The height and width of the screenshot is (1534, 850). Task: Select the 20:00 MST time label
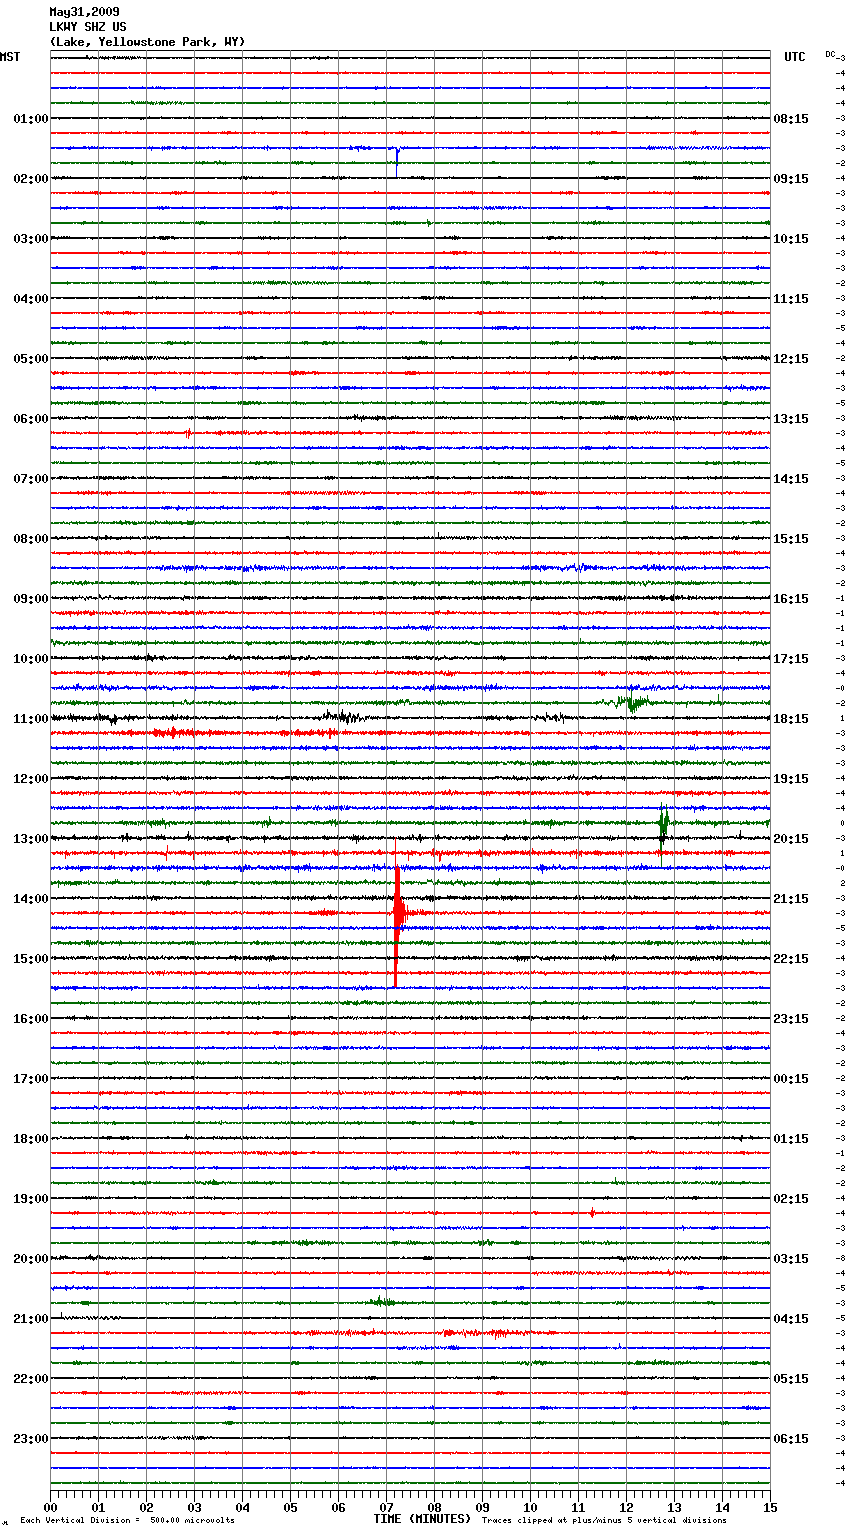coord(31,1259)
